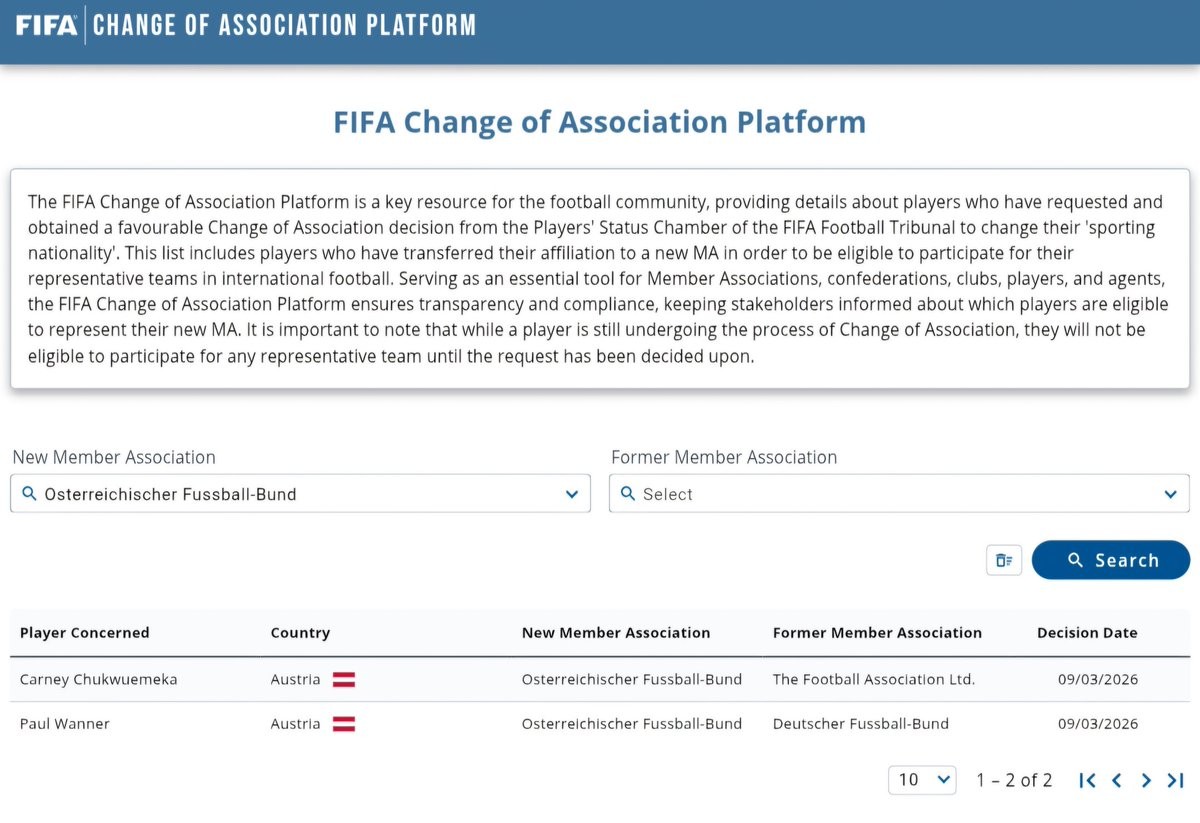Click the Former Member Association column header
The height and width of the screenshot is (823, 1200).
point(877,633)
